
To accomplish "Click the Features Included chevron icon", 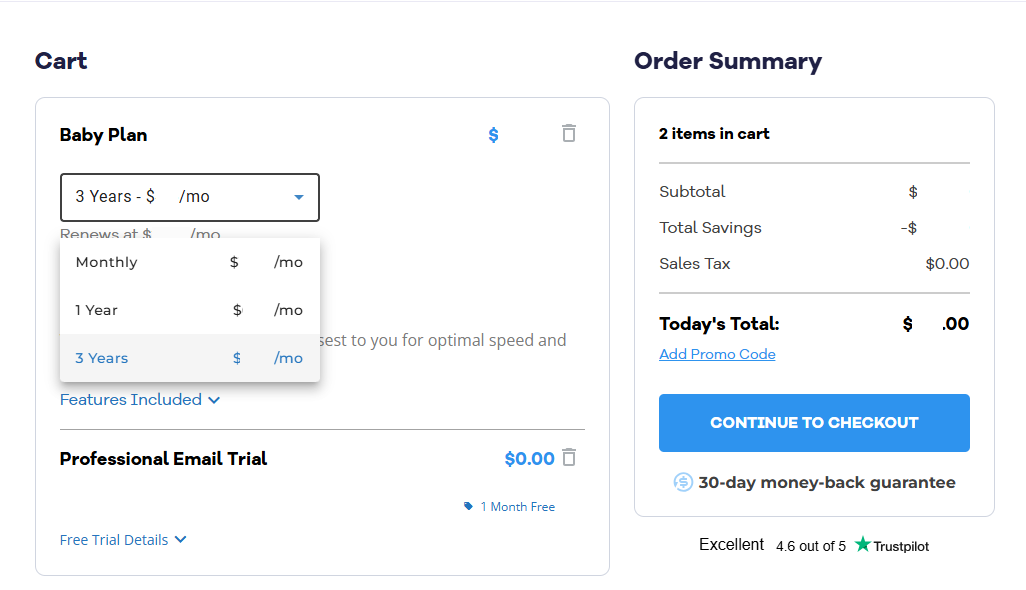I will coord(214,399).
